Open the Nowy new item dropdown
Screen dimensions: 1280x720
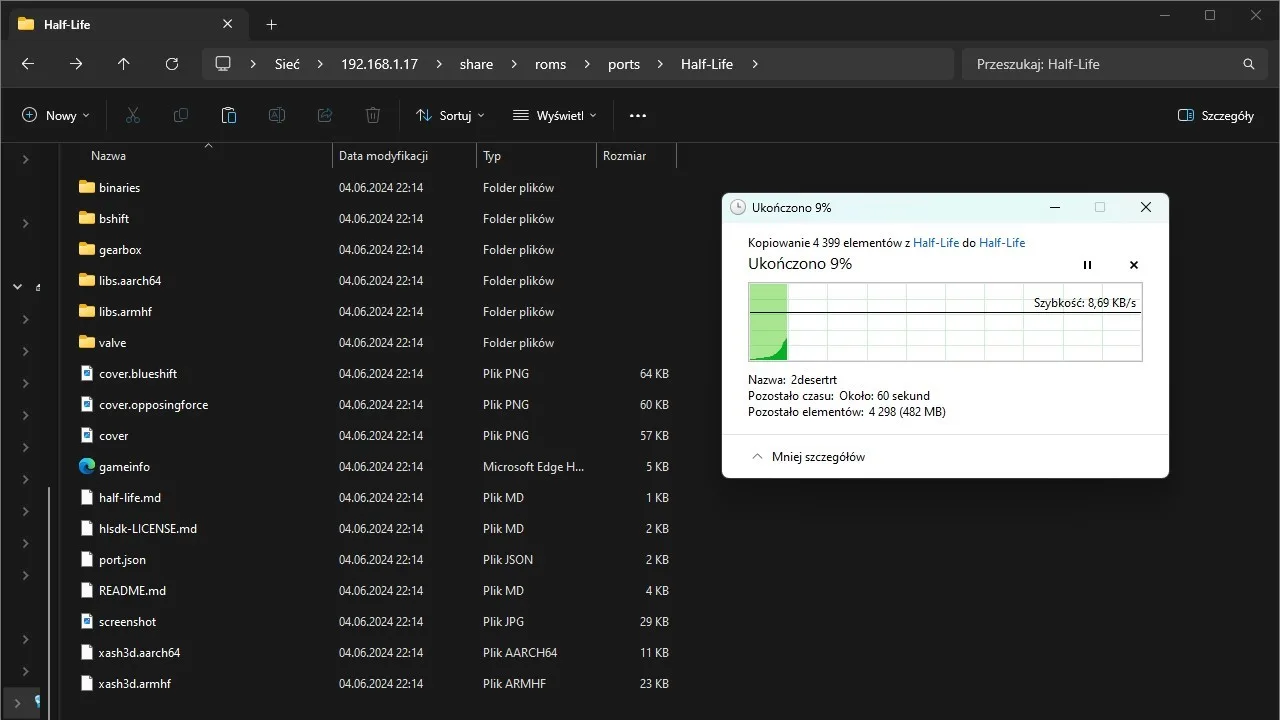pyautogui.click(x=56, y=115)
